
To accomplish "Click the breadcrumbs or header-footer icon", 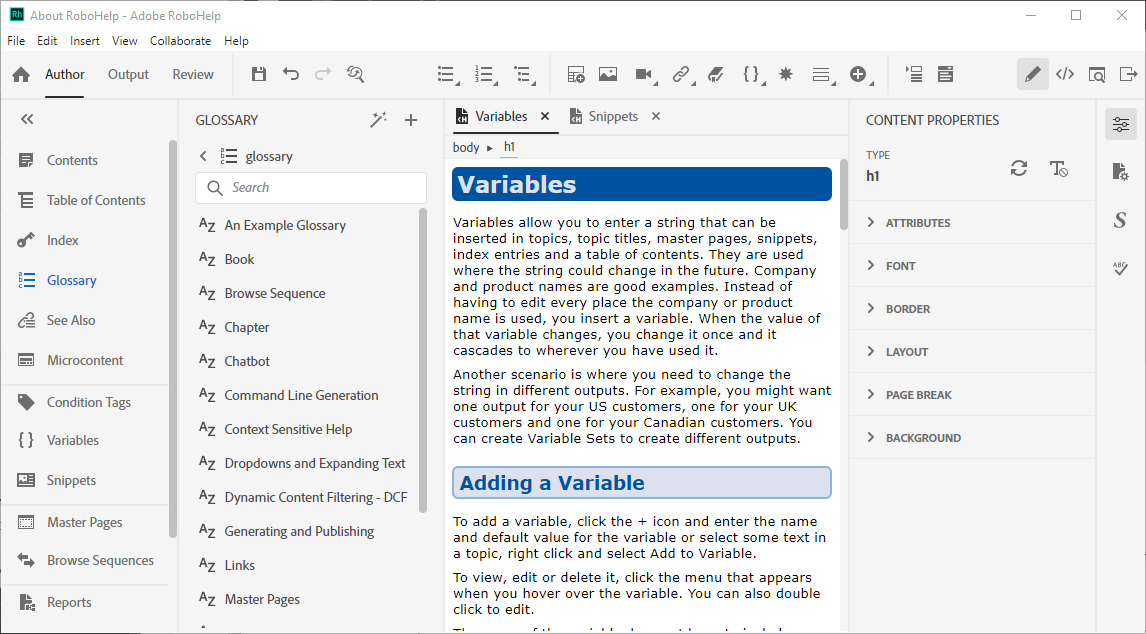I will [x=946, y=74].
